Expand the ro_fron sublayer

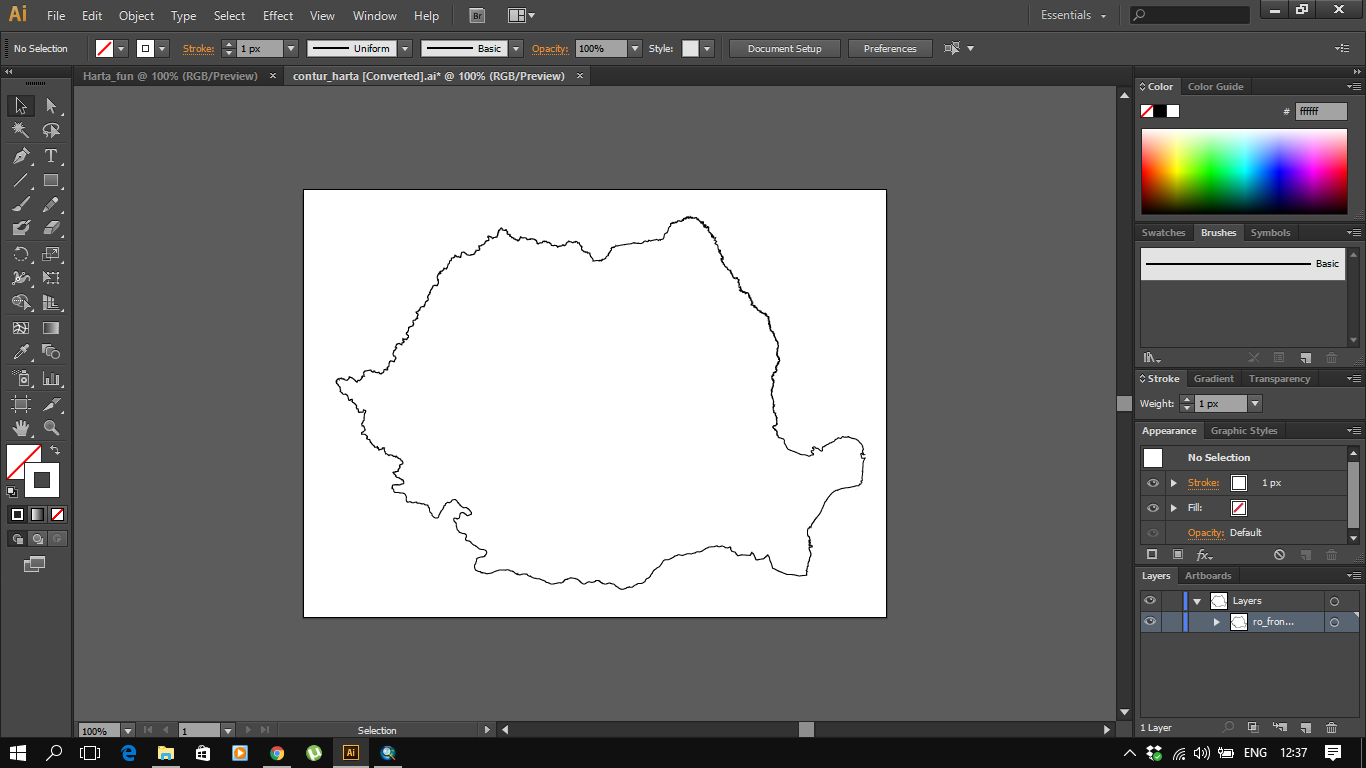pyautogui.click(x=1217, y=622)
